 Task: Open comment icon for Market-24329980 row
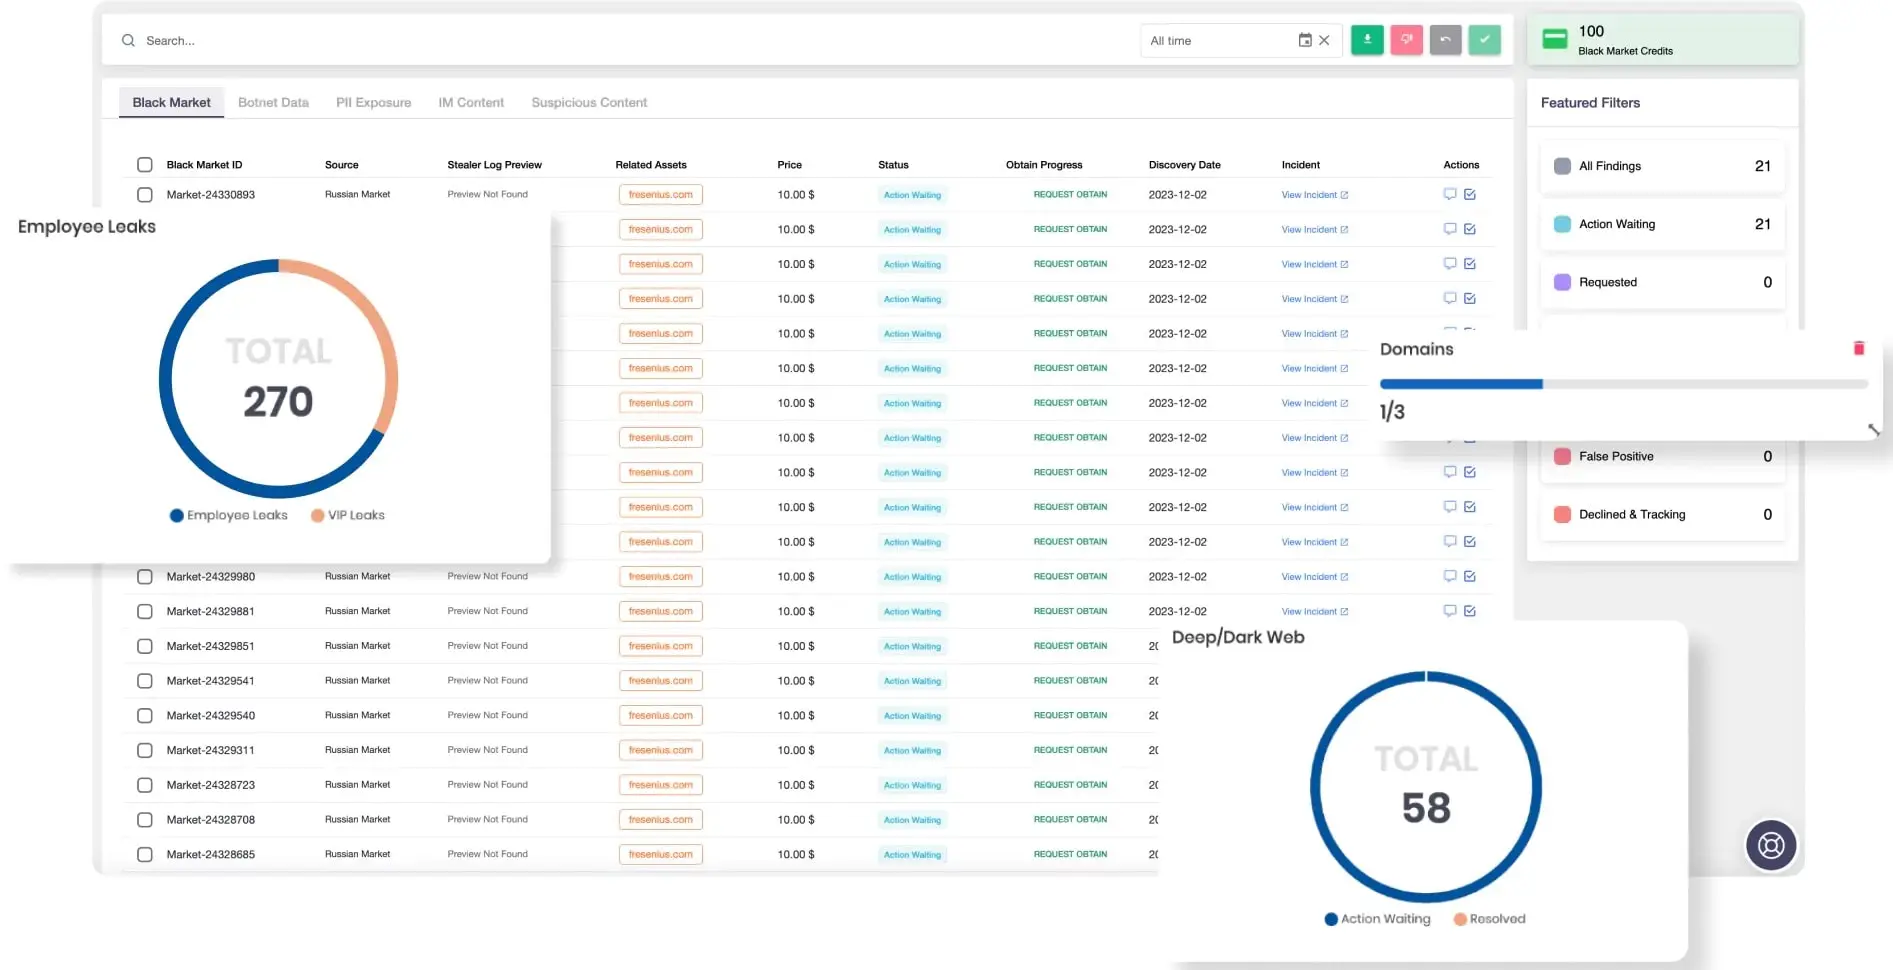(1450, 576)
